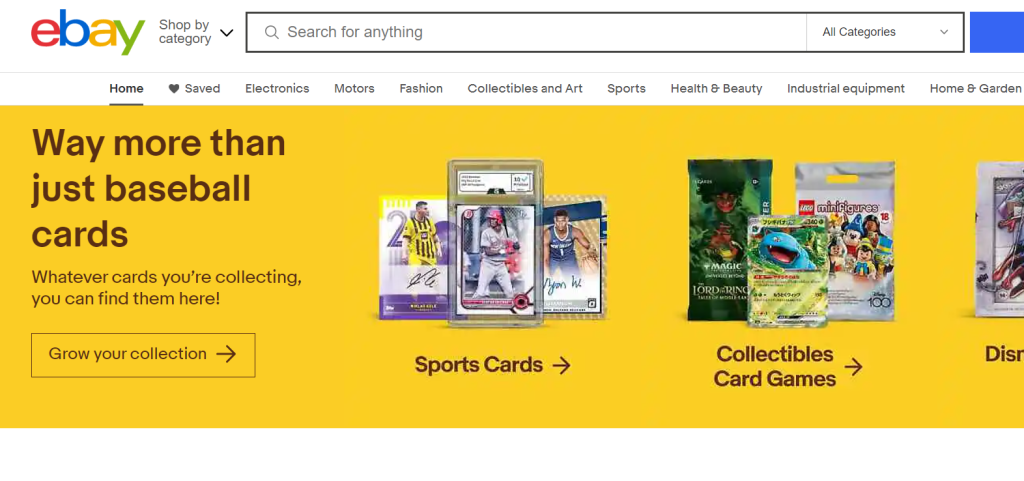Image resolution: width=1024 pixels, height=481 pixels.
Task: Click the sports cards image thumbnail
Action: click(x=493, y=242)
